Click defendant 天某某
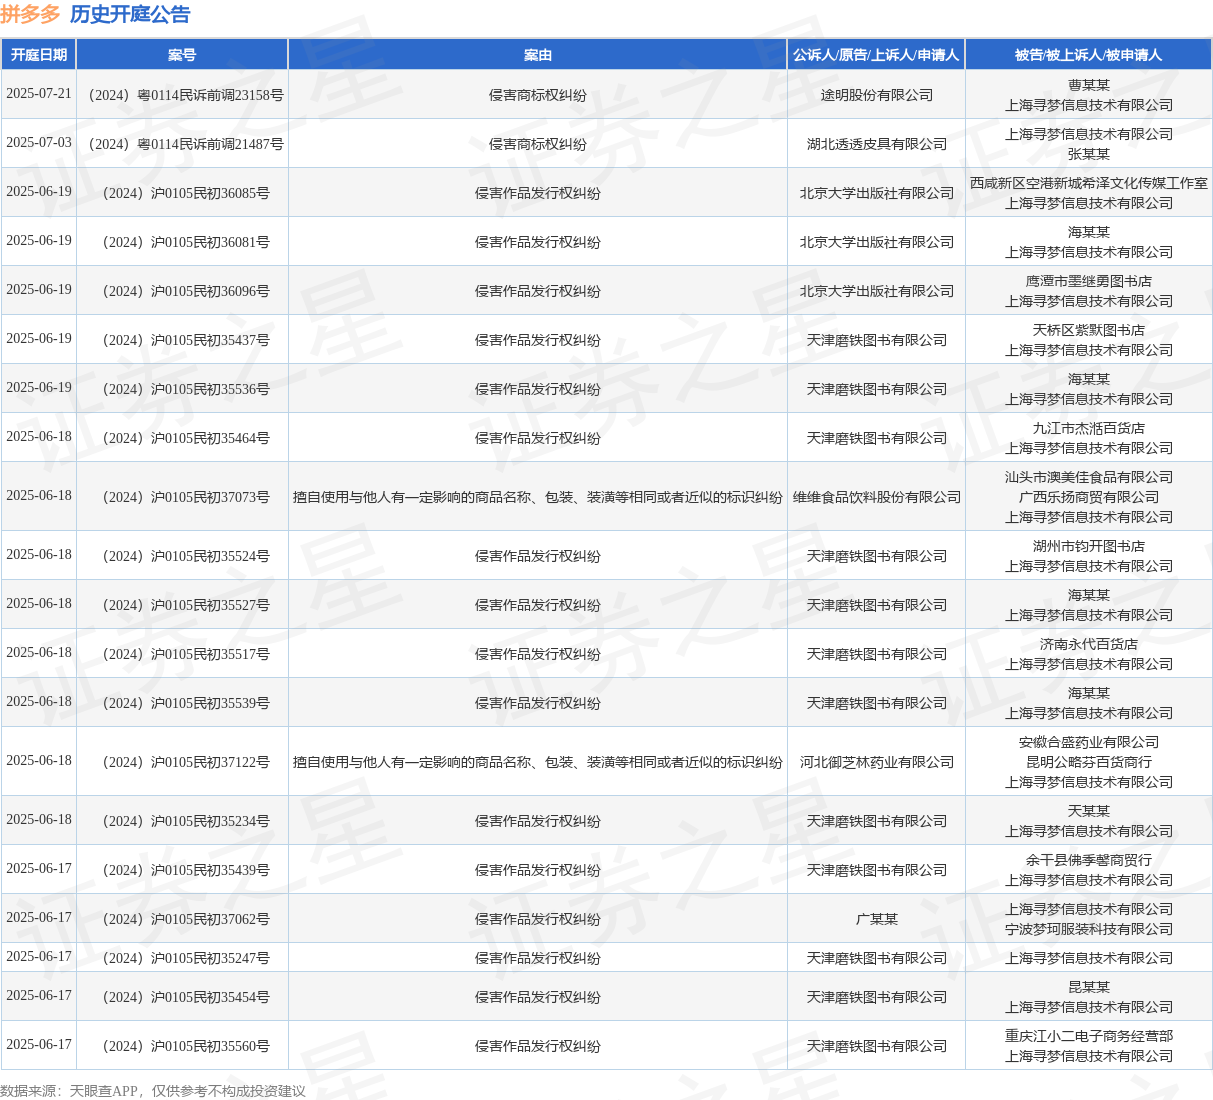The width and height of the screenshot is (1213, 1100). (x=1089, y=811)
